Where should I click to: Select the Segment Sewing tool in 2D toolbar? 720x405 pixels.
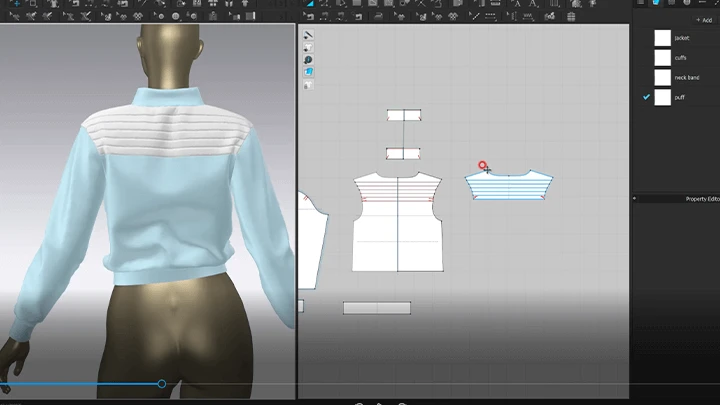click(x=325, y=17)
